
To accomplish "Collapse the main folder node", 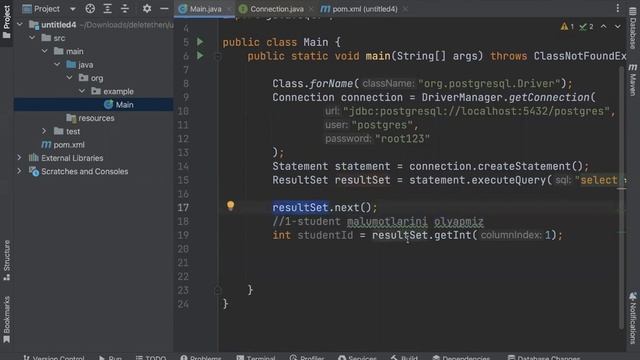I will pos(44,51).
